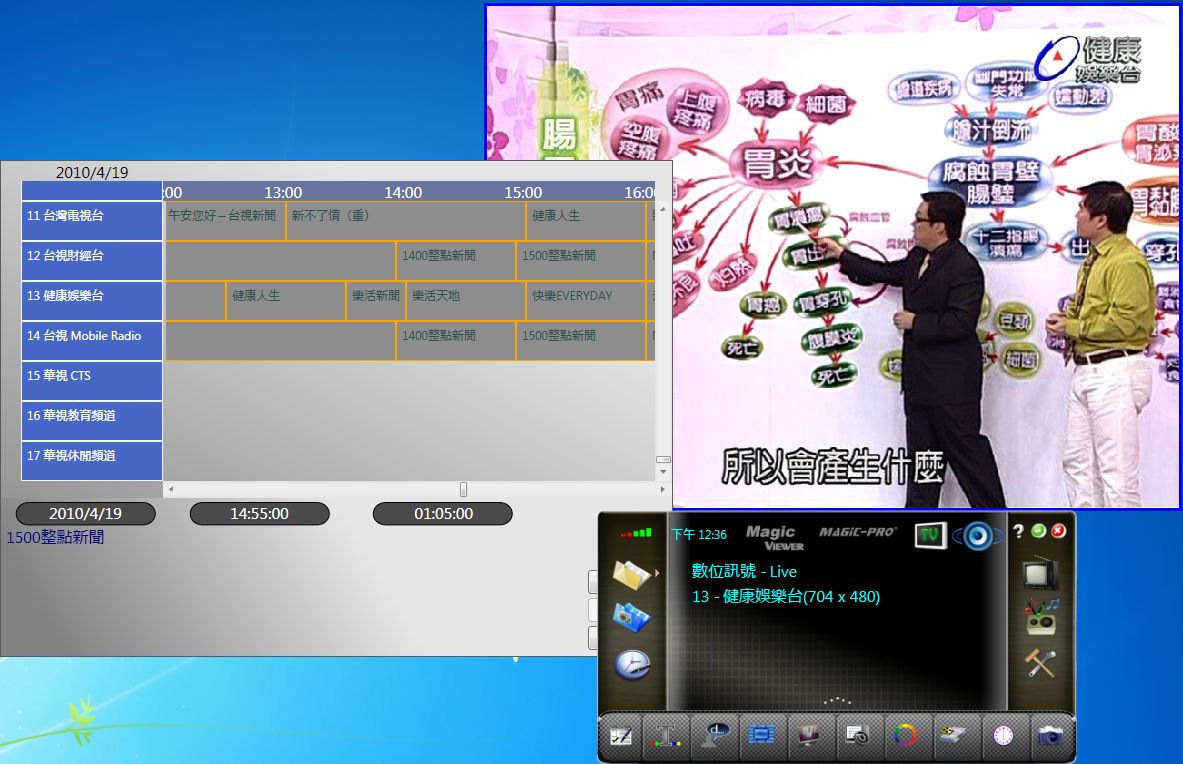
Task: Click the signal strength bars indicator
Action: click(x=636, y=533)
